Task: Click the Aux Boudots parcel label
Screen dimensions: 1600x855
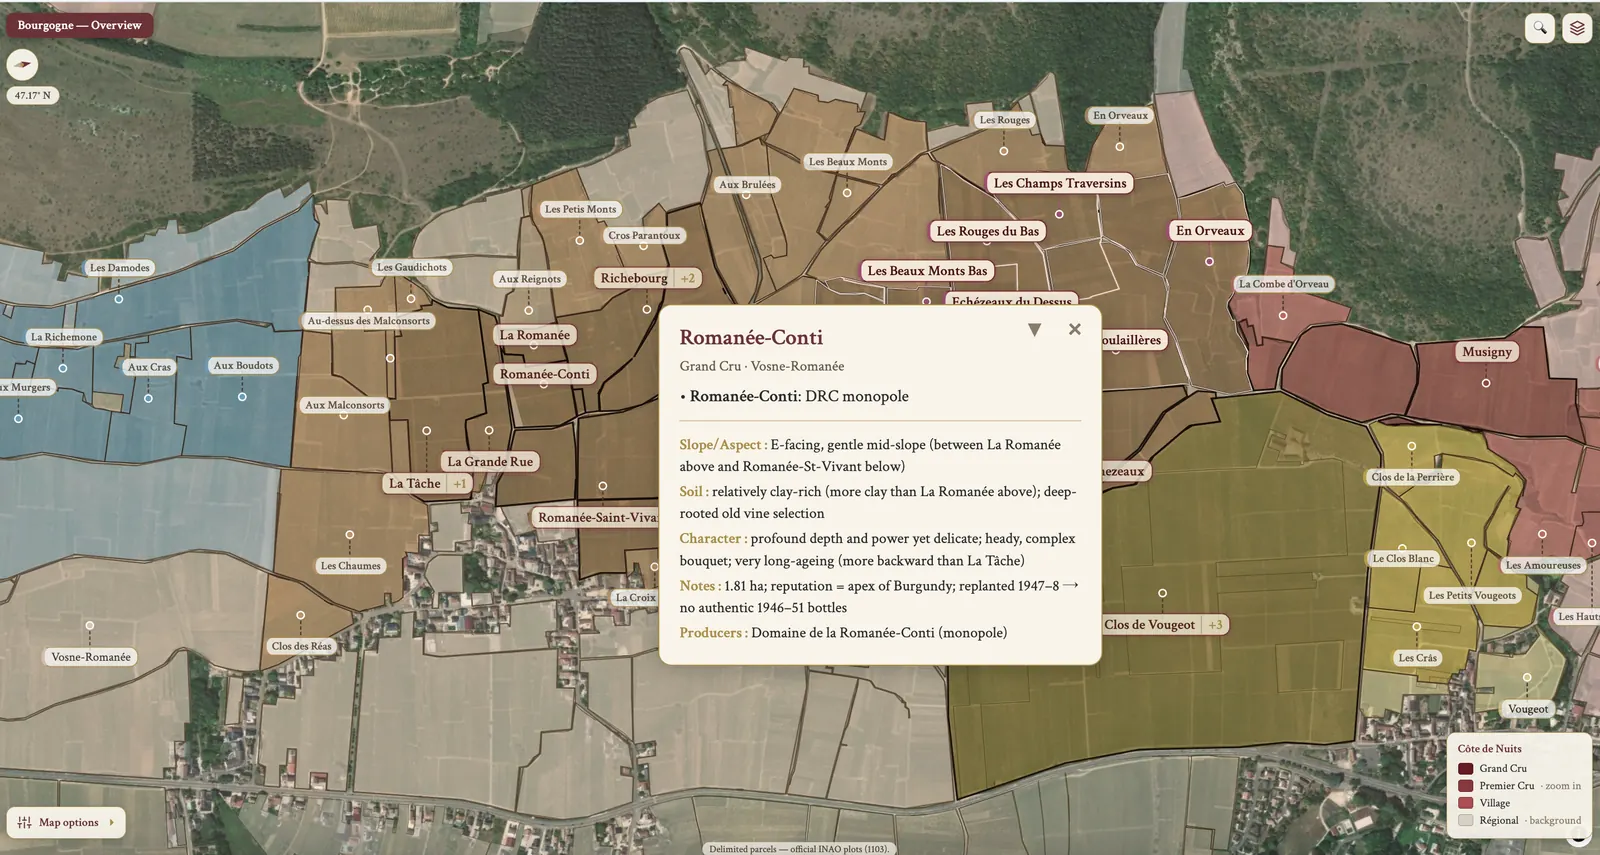Action: 243,365
